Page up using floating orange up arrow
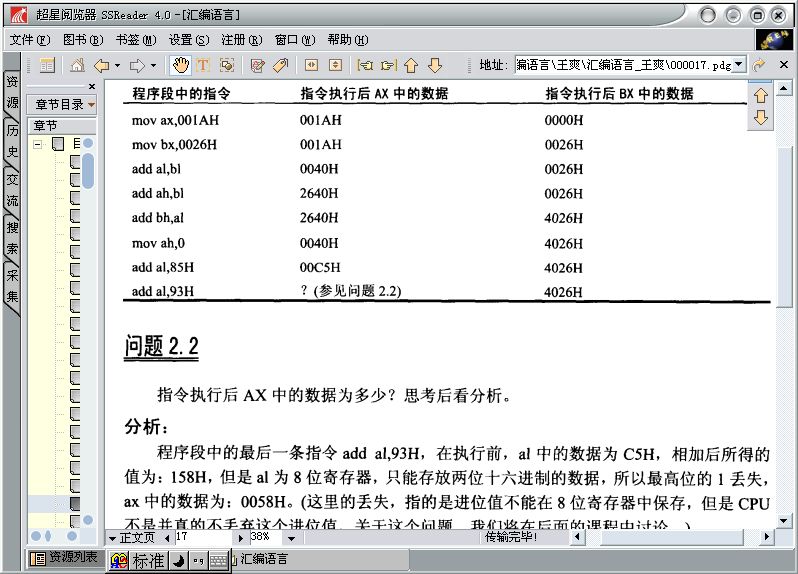The height and width of the screenshot is (574, 798). [761, 95]
